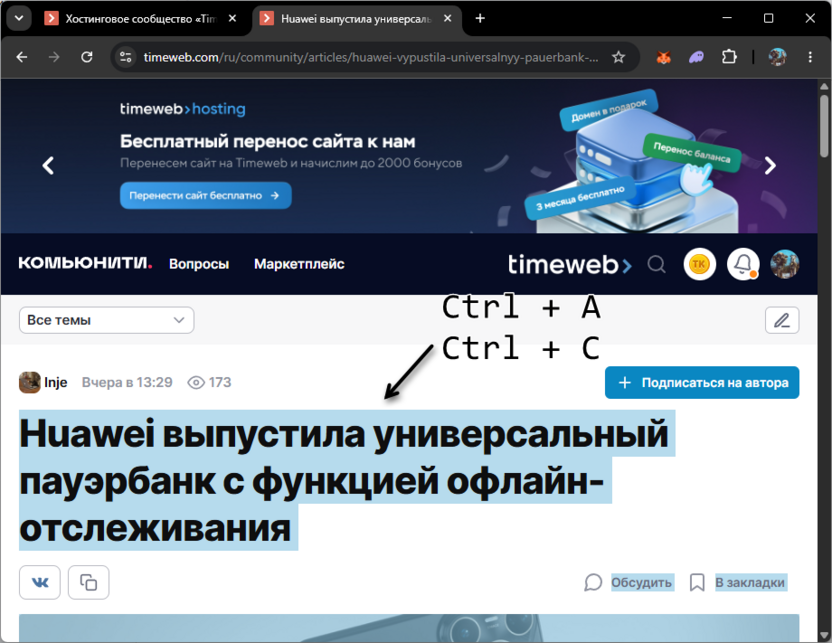Viewport: 832px width, 643px height.
Task: Show next banner slide
Action: (770, 166)
